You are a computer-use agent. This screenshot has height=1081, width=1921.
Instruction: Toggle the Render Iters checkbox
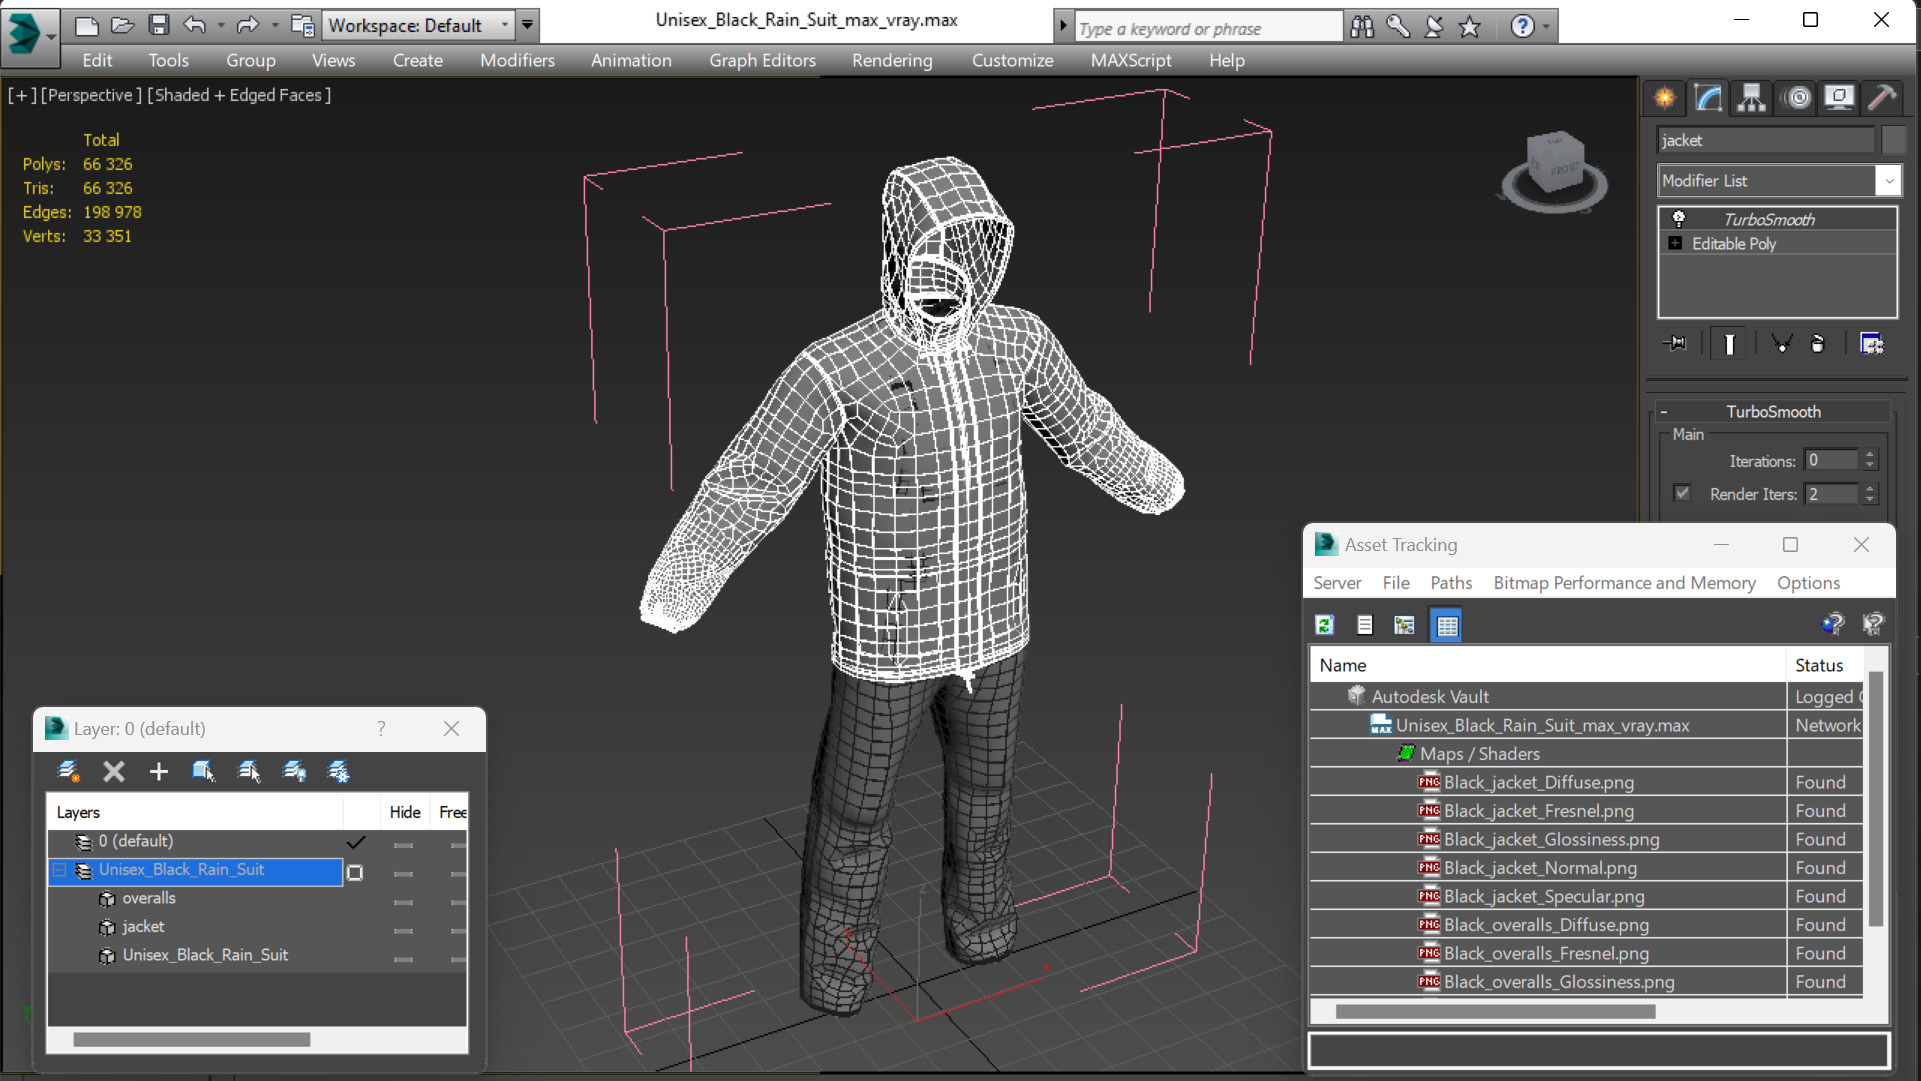[x=1682, y=493]
